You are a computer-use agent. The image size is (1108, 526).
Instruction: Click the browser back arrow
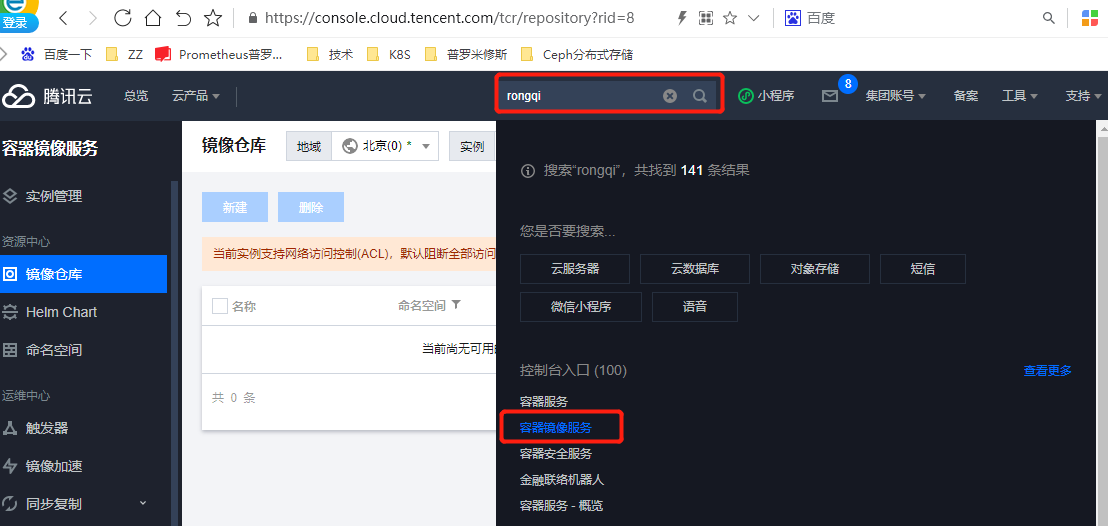pos(64,18)
